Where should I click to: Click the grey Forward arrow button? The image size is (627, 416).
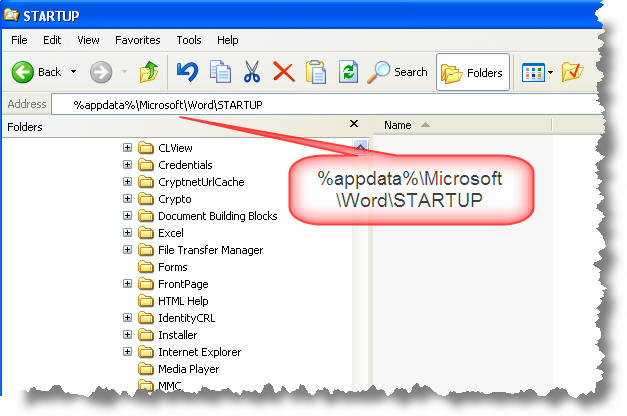tap(101, 72)
